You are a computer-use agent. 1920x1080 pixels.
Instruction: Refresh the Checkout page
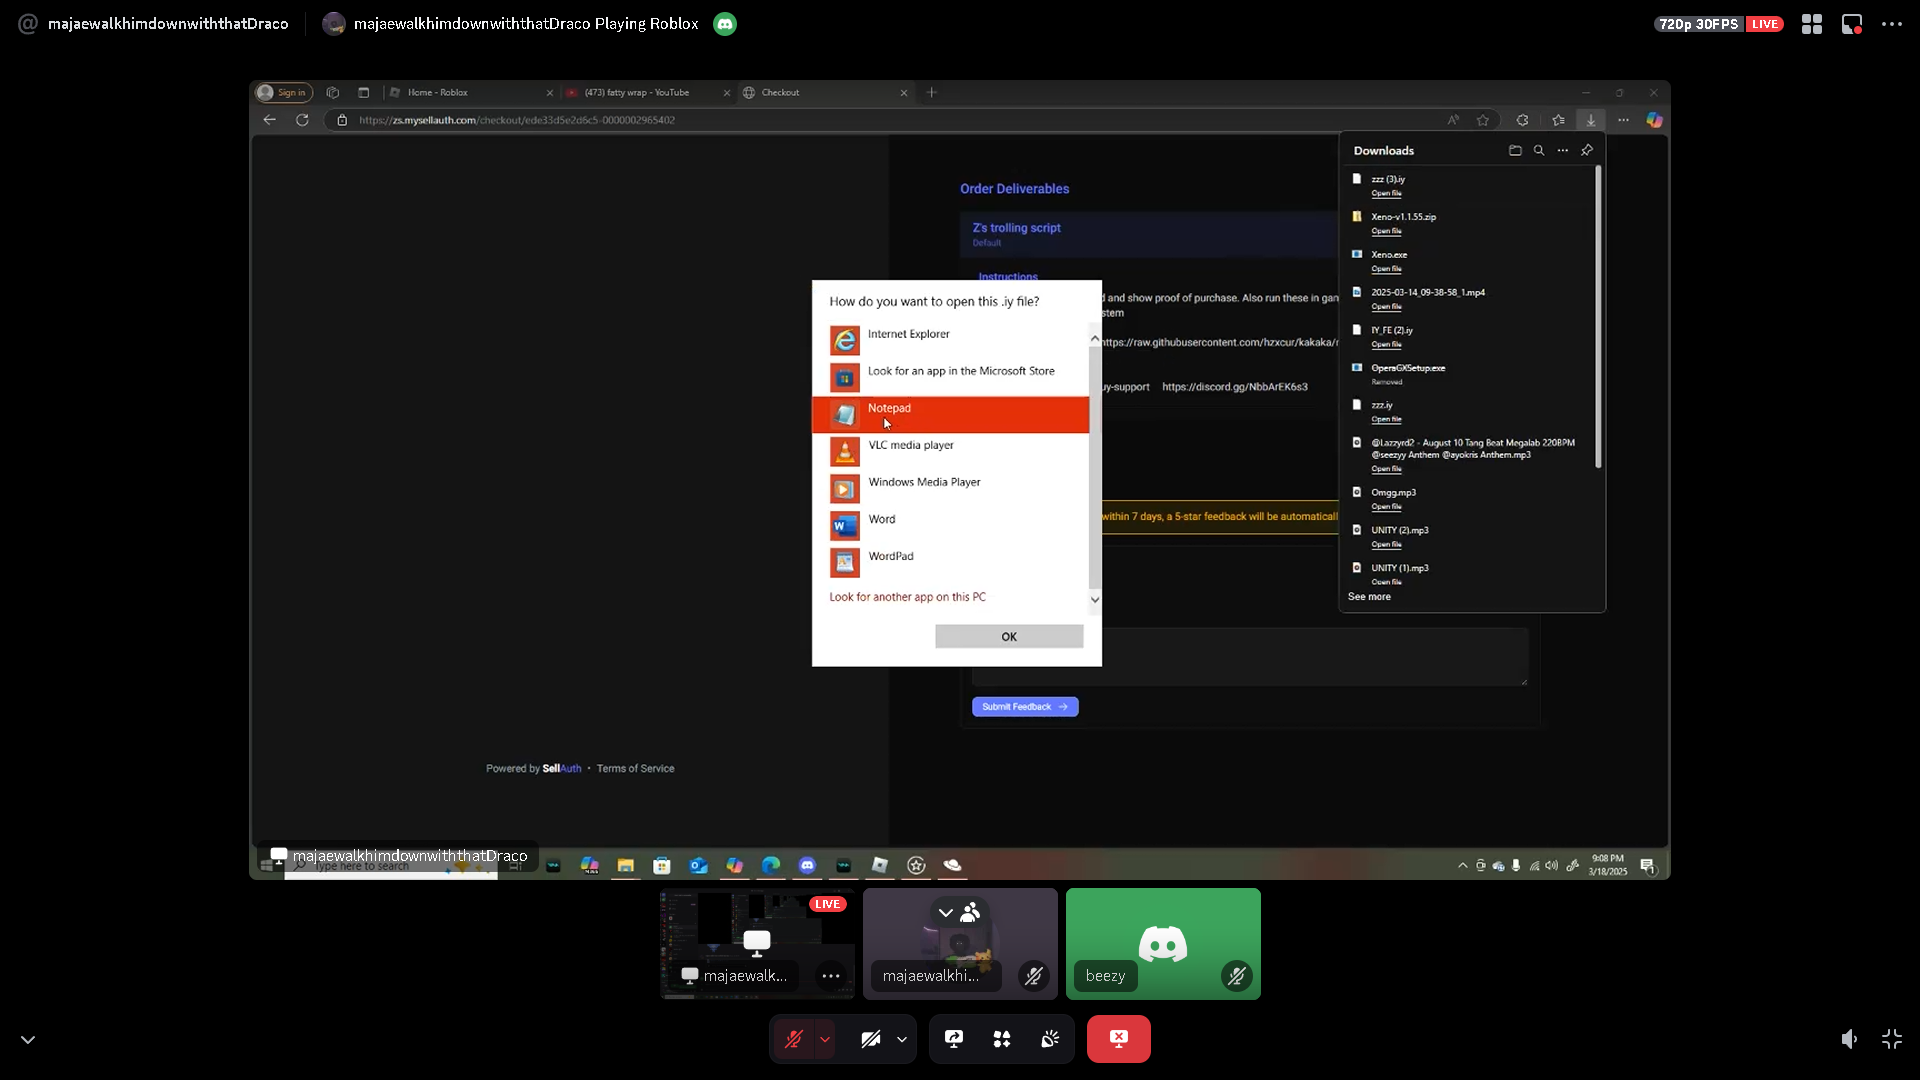point(302,120)
